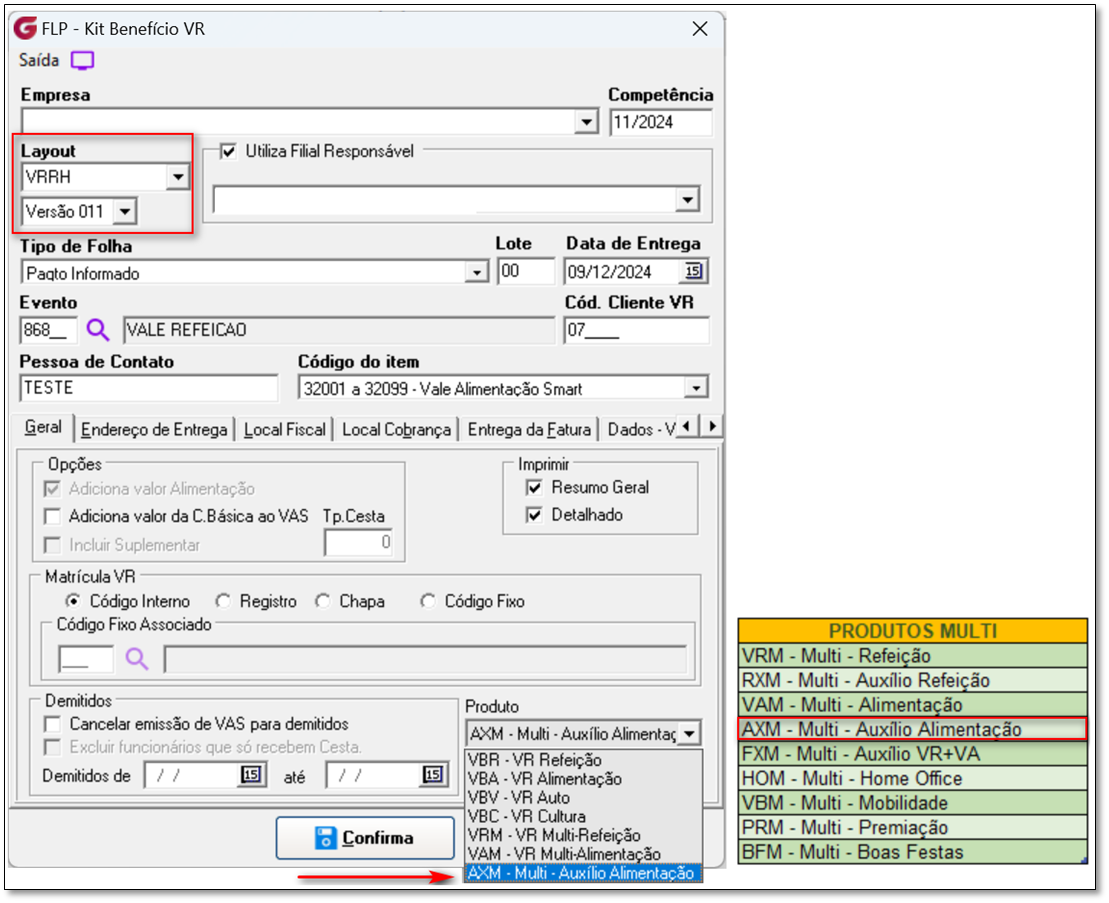Open the Filial Responsável dropdown
Viewport: 1109px width, 903px height.
(687, 199)
